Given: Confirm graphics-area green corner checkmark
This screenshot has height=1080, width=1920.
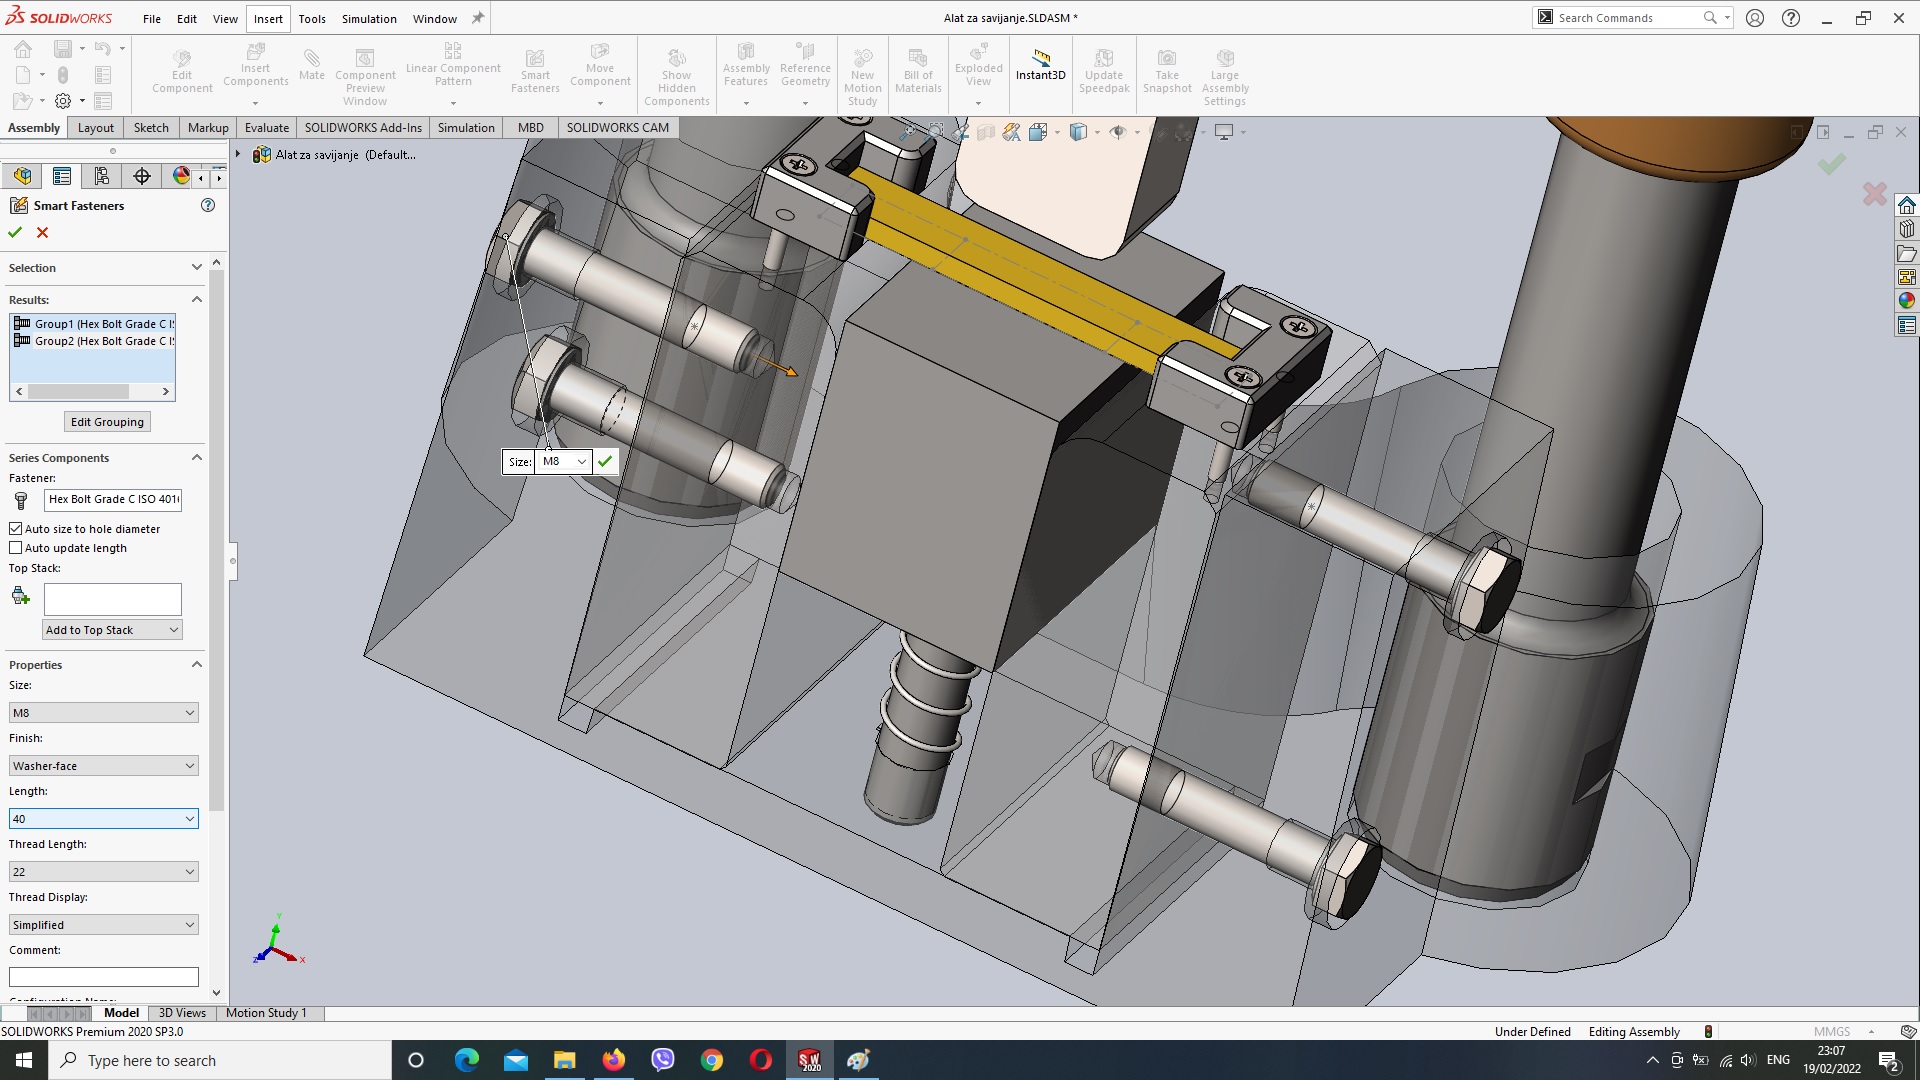Looking at the screenshot, I should [1832, 164].
